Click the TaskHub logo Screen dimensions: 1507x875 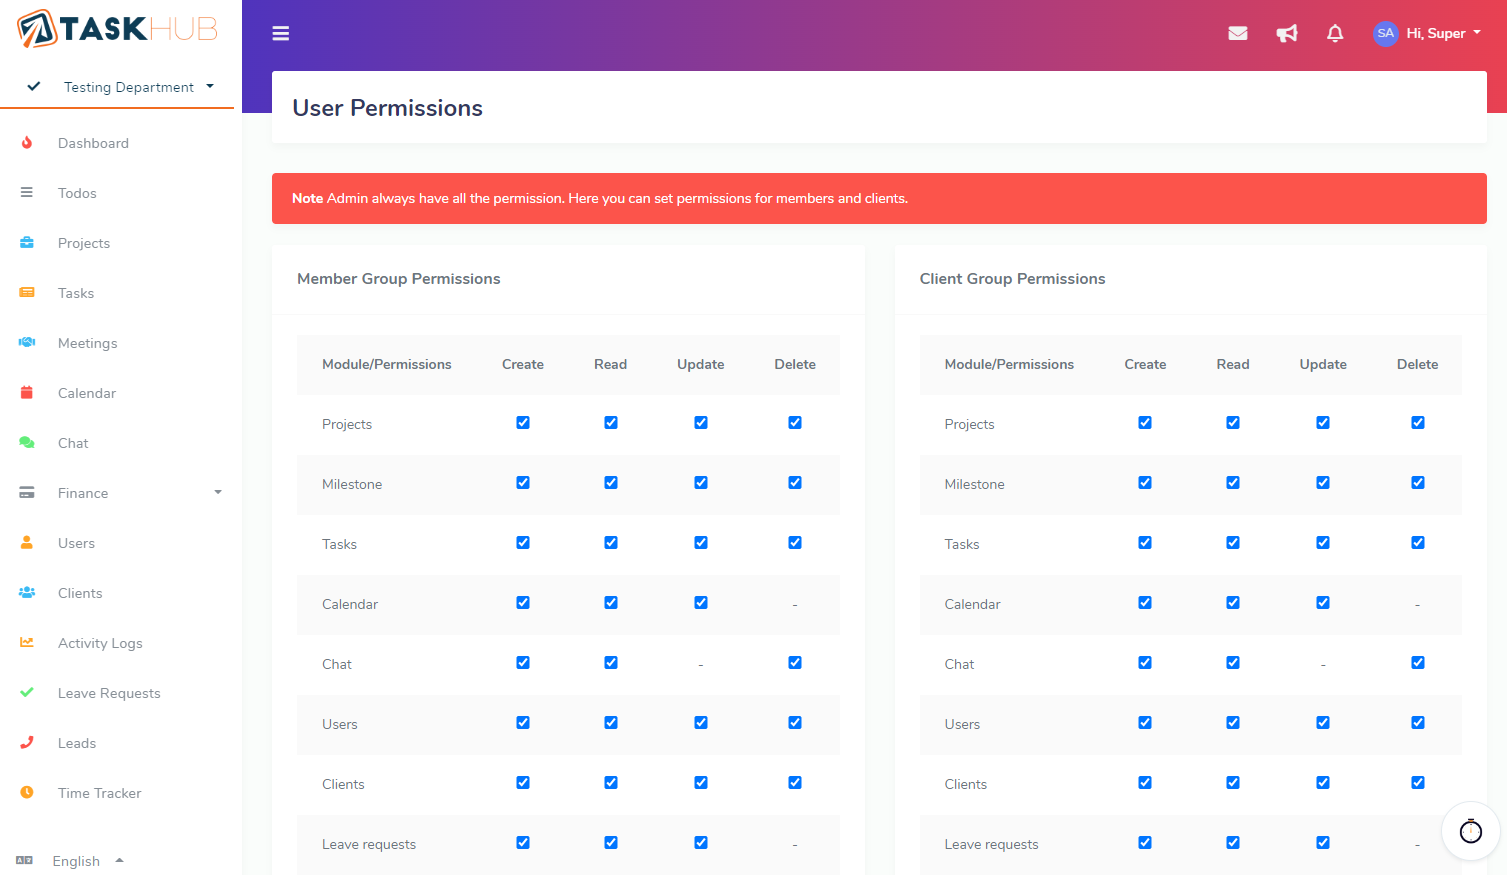[118, 29]
